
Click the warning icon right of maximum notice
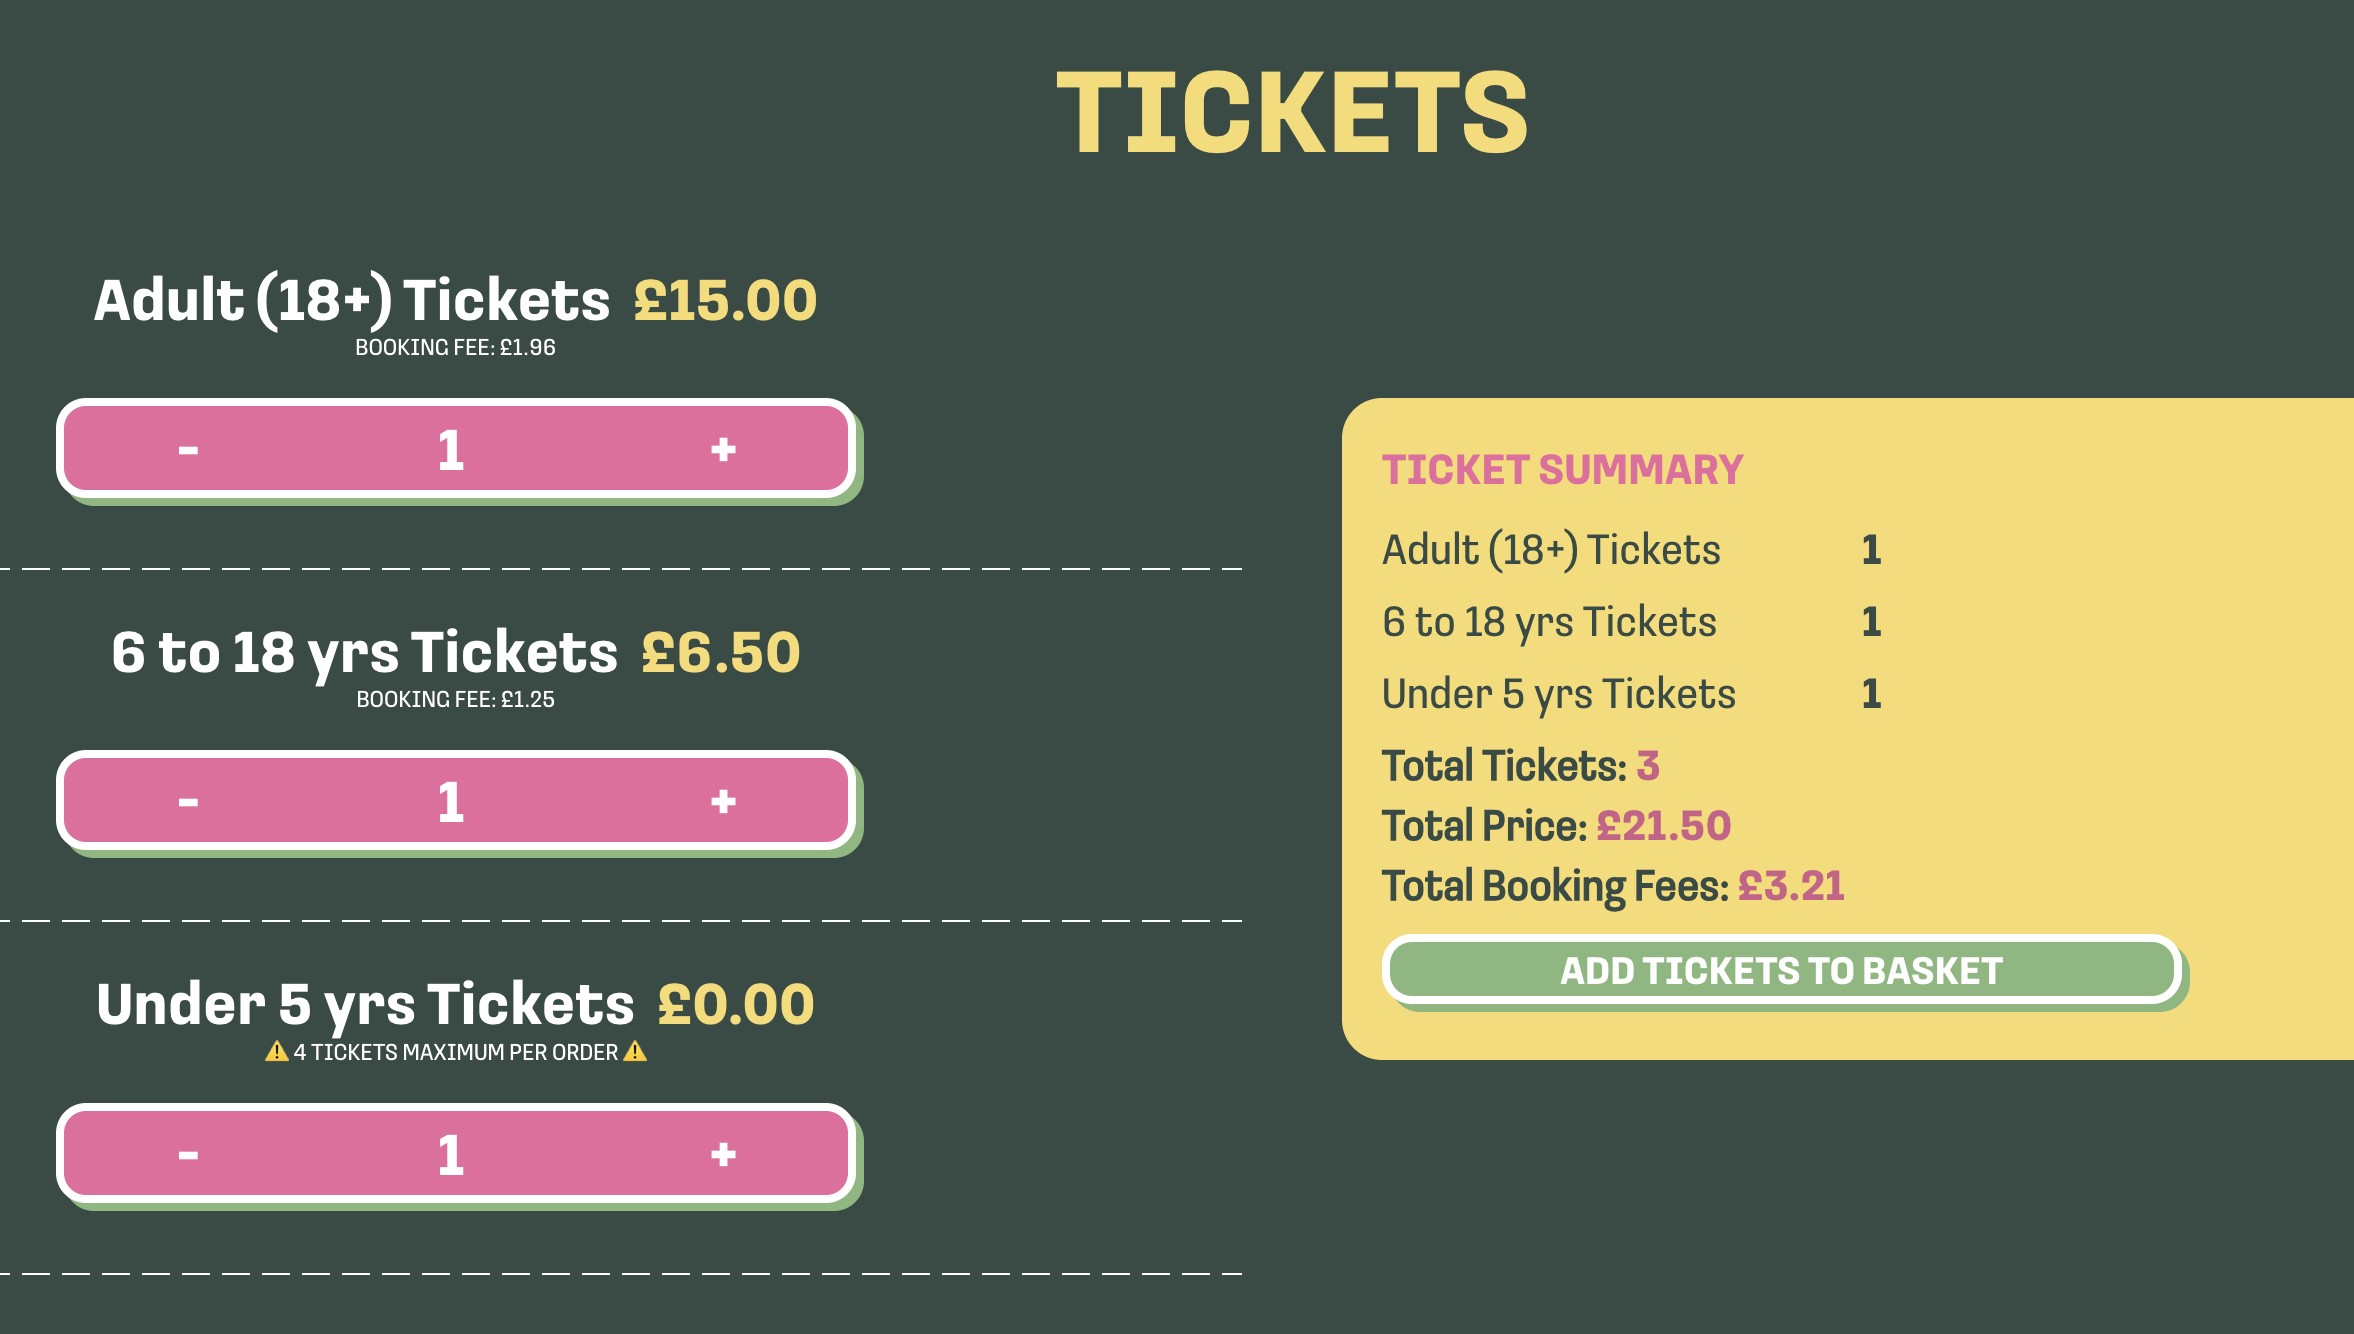[x=635, y=1052]
